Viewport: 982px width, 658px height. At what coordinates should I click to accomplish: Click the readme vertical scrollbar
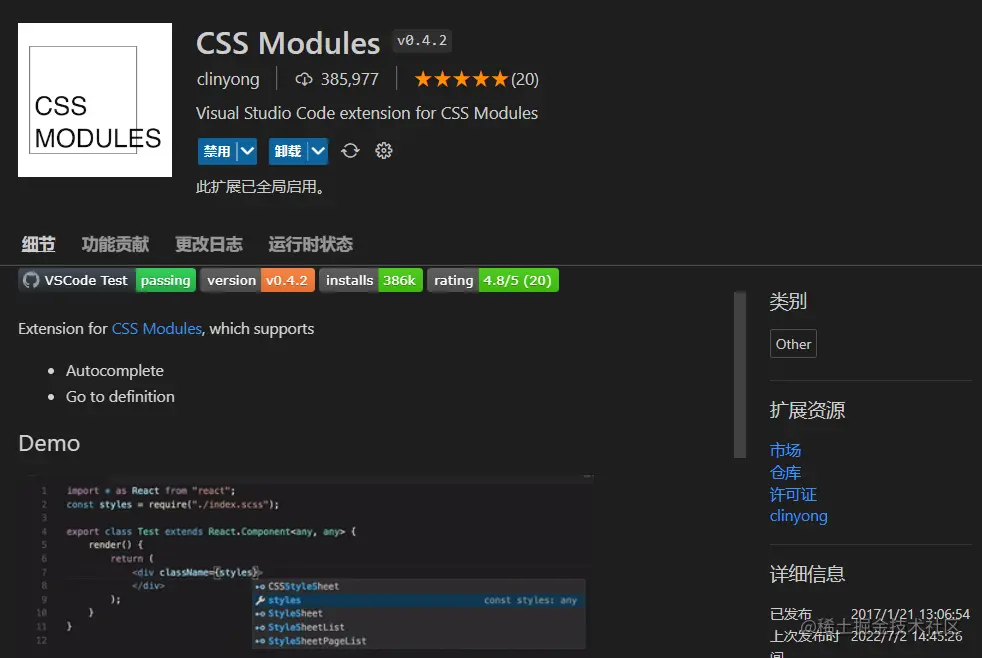point(740,374)
